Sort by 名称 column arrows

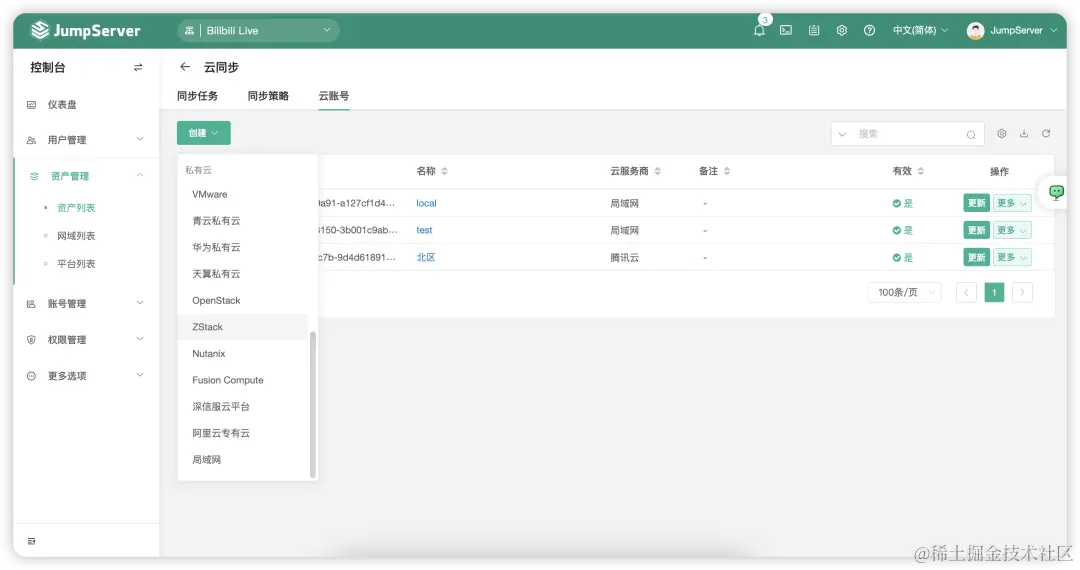(x=444, y=171)
